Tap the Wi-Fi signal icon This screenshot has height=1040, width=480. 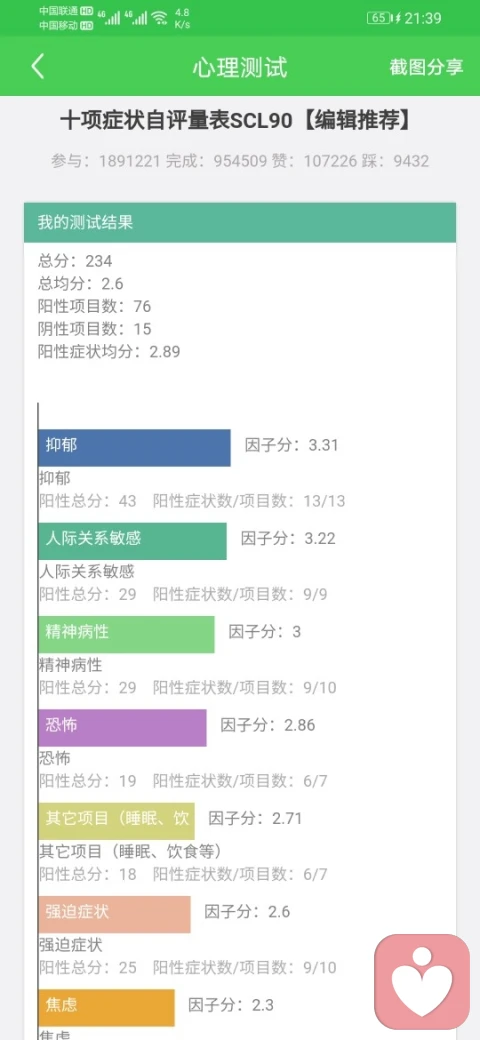159,18
